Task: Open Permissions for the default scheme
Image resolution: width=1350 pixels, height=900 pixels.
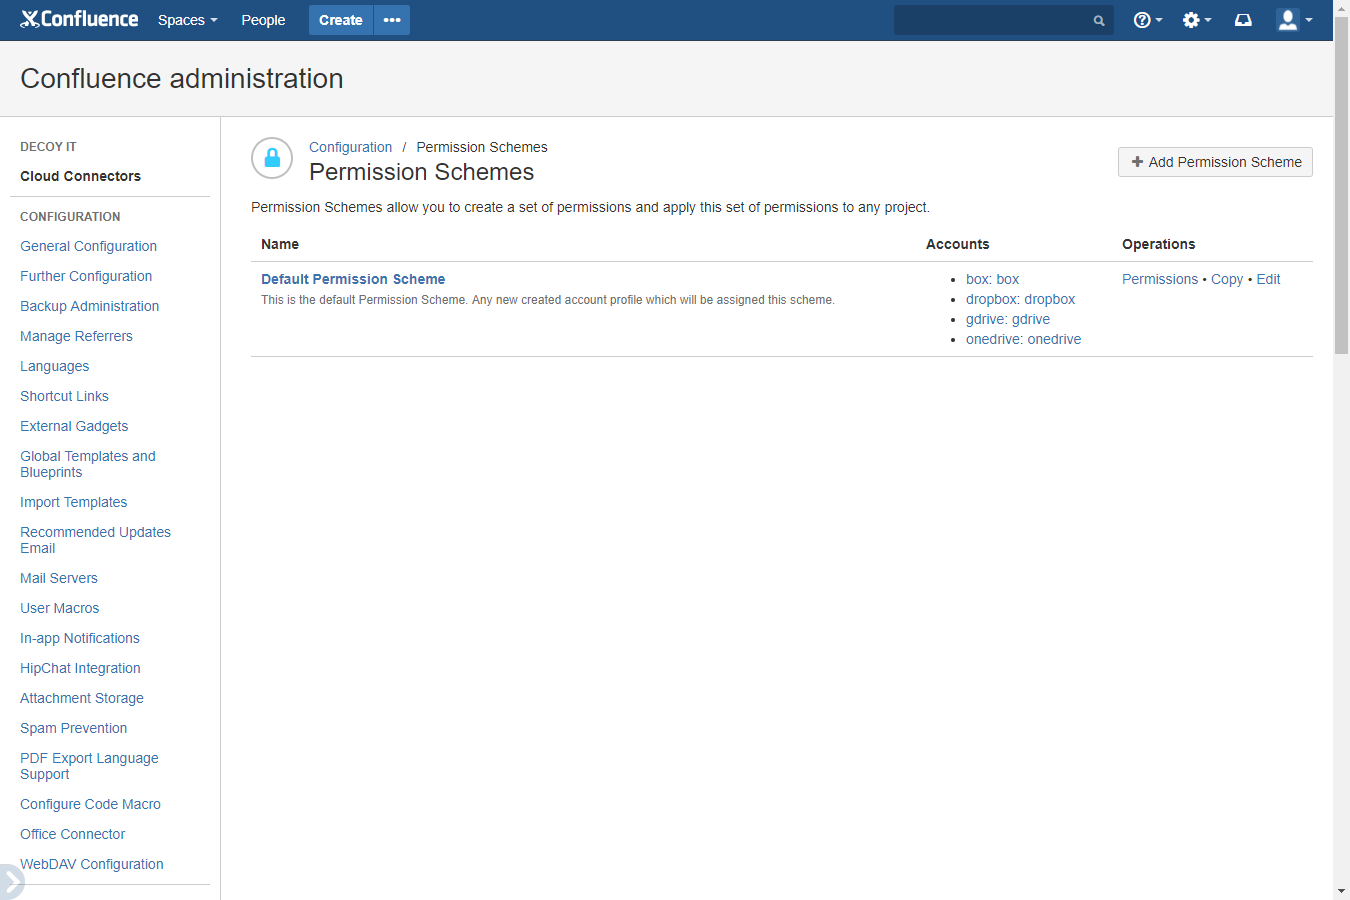Action: [x=1160, y=279]
